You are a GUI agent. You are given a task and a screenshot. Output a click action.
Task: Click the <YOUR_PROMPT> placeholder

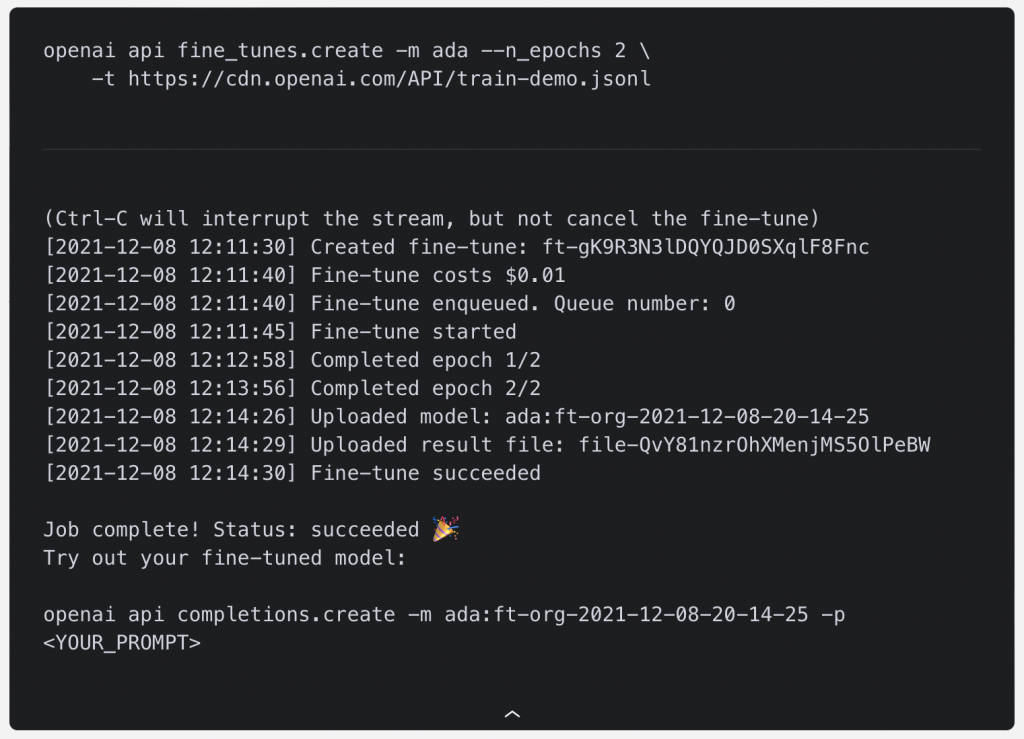click(122, 643)
